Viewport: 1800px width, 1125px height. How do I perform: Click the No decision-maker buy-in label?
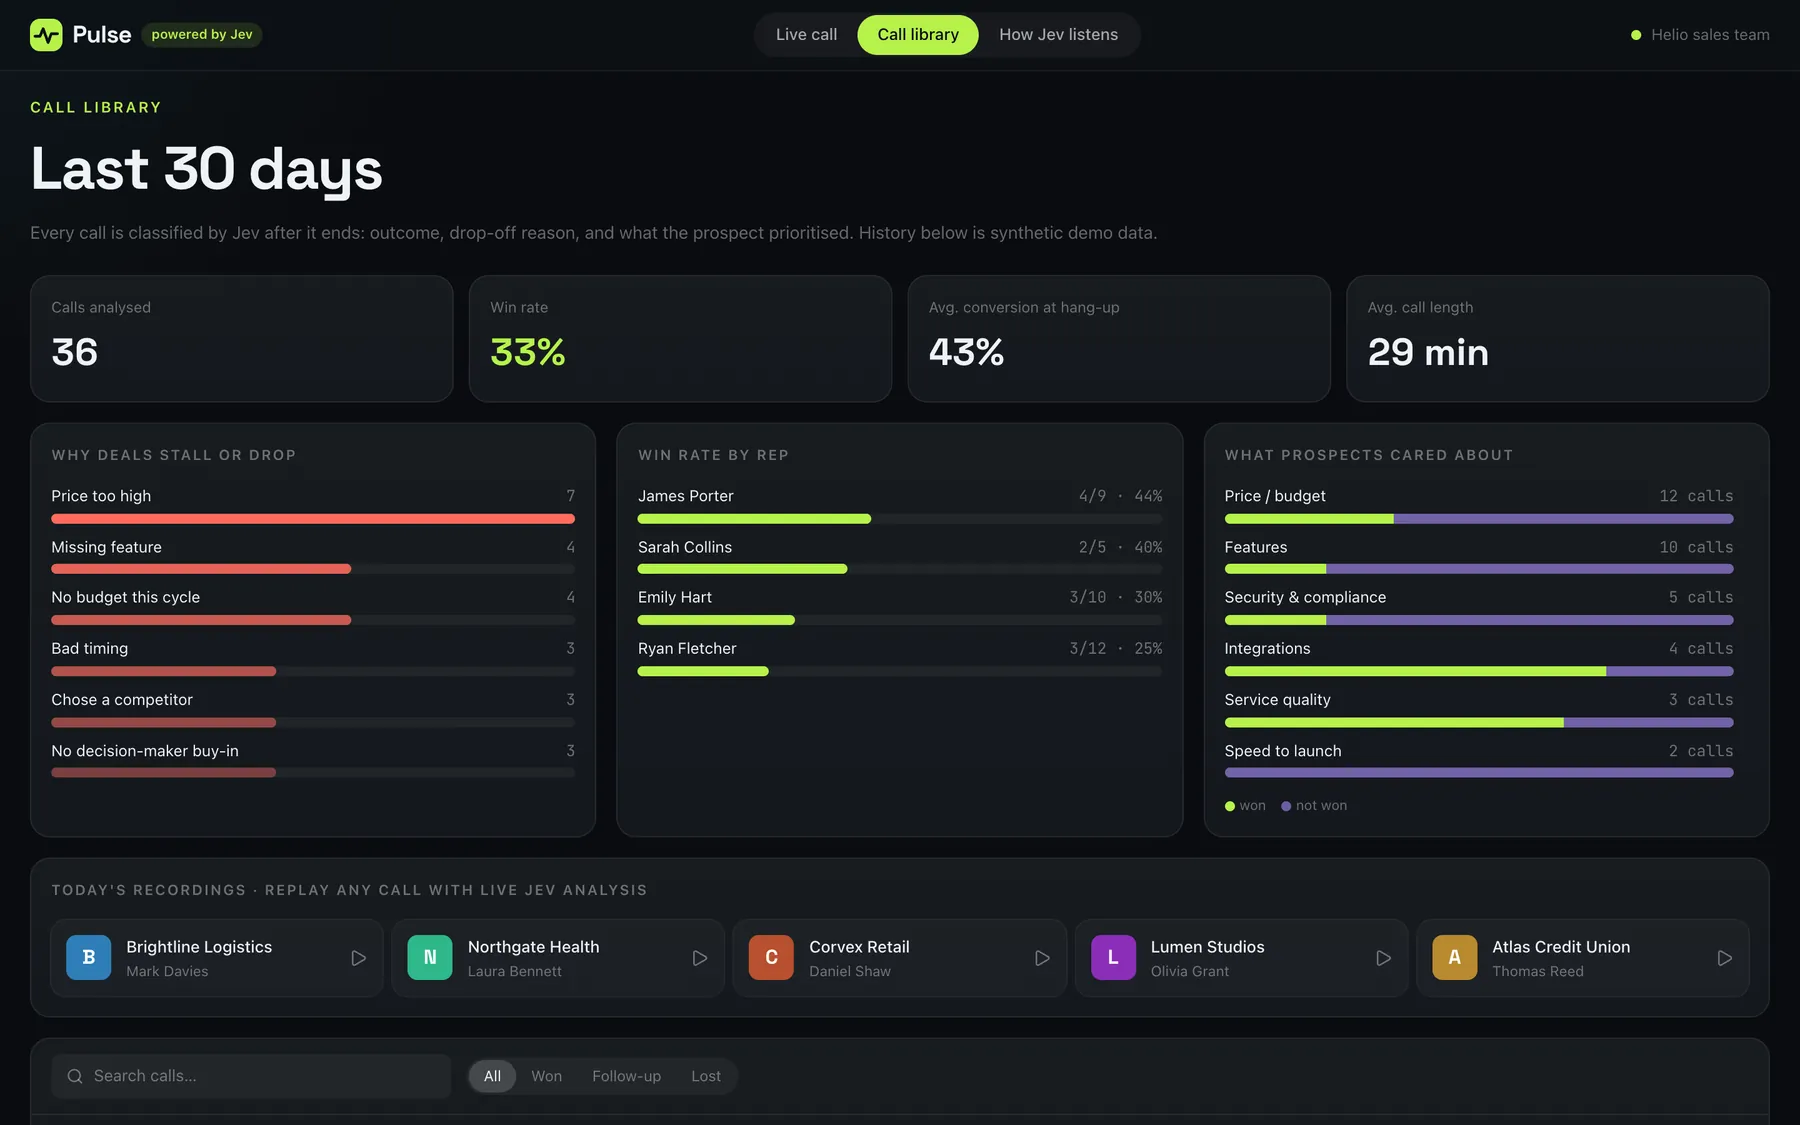tap(145, 751)
